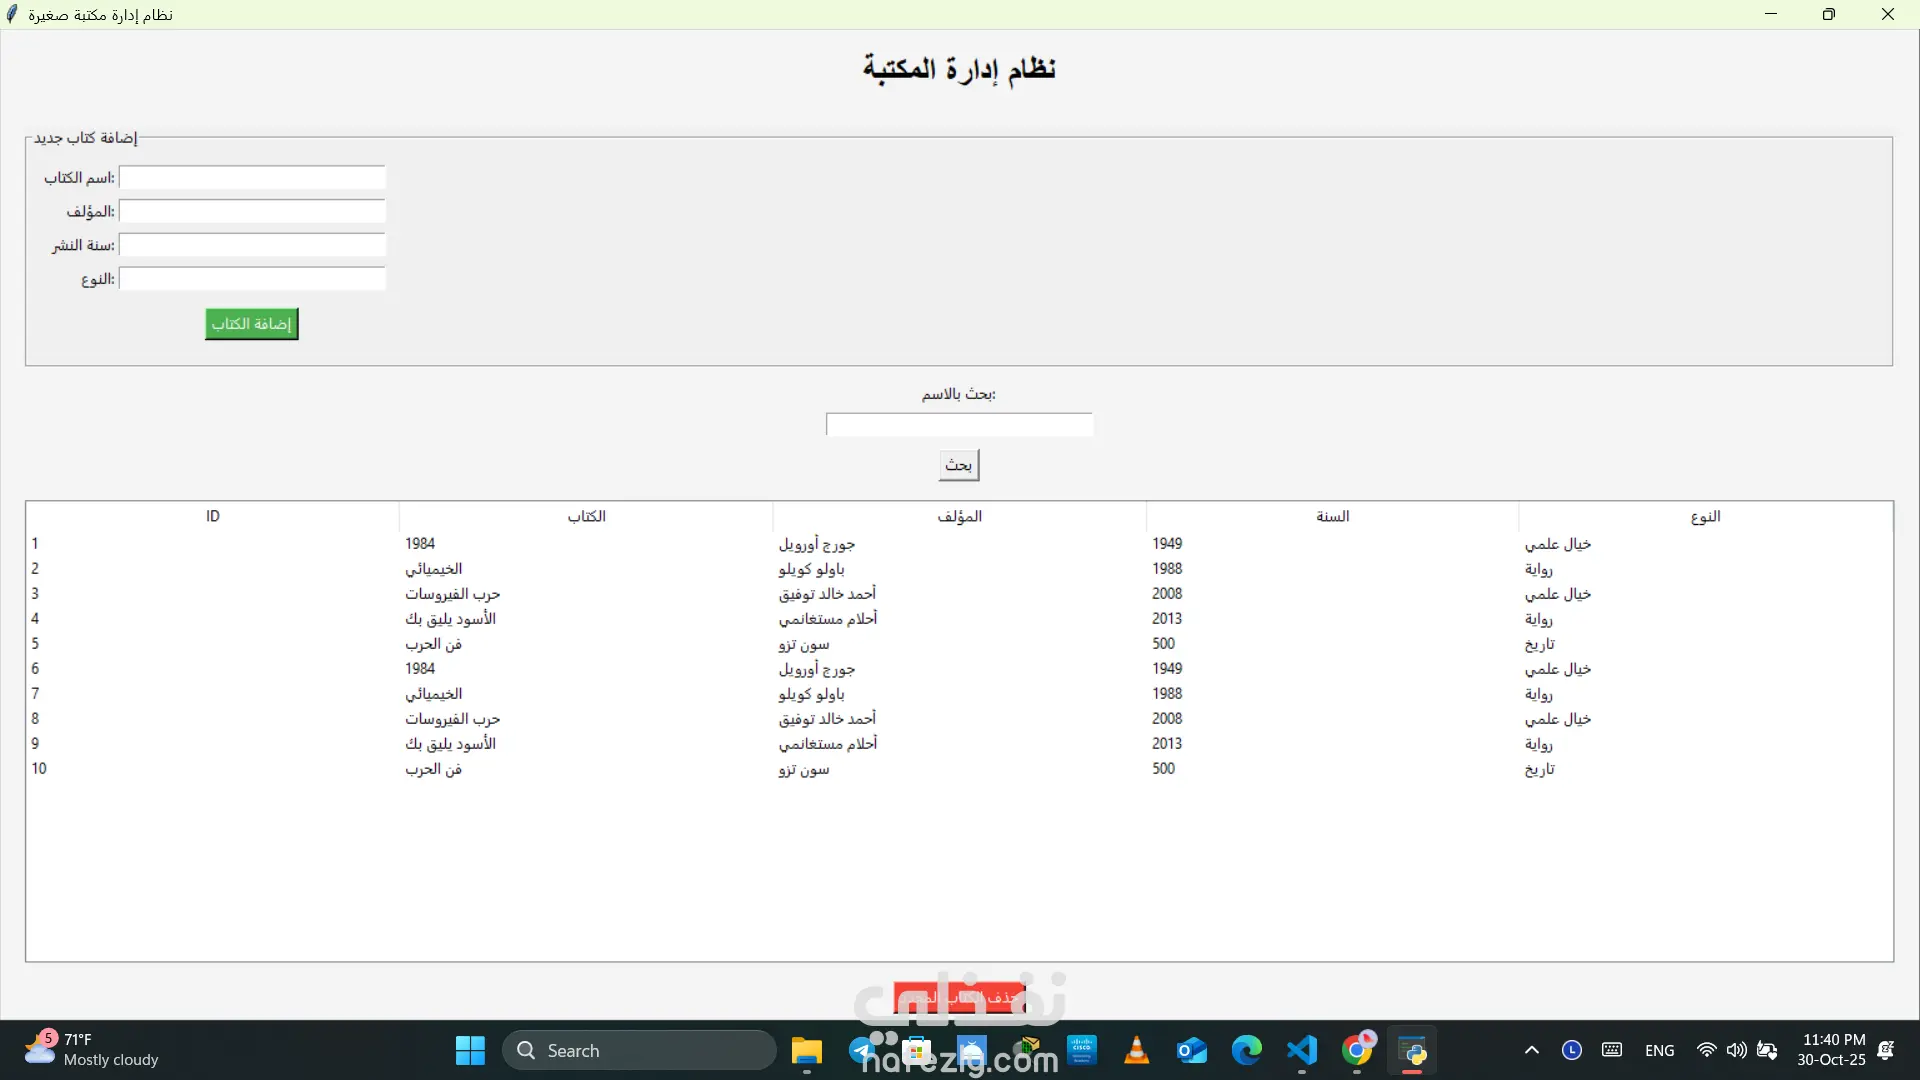This screenshot has height=1080, width=1920.
Task: Switch to Visual Studio Code in the taskbar
Action: click(x=1301, y=1051)
